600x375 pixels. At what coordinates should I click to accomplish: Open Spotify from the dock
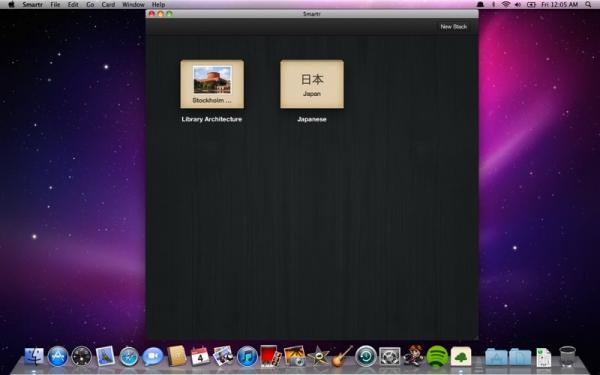tap(437, 357)
